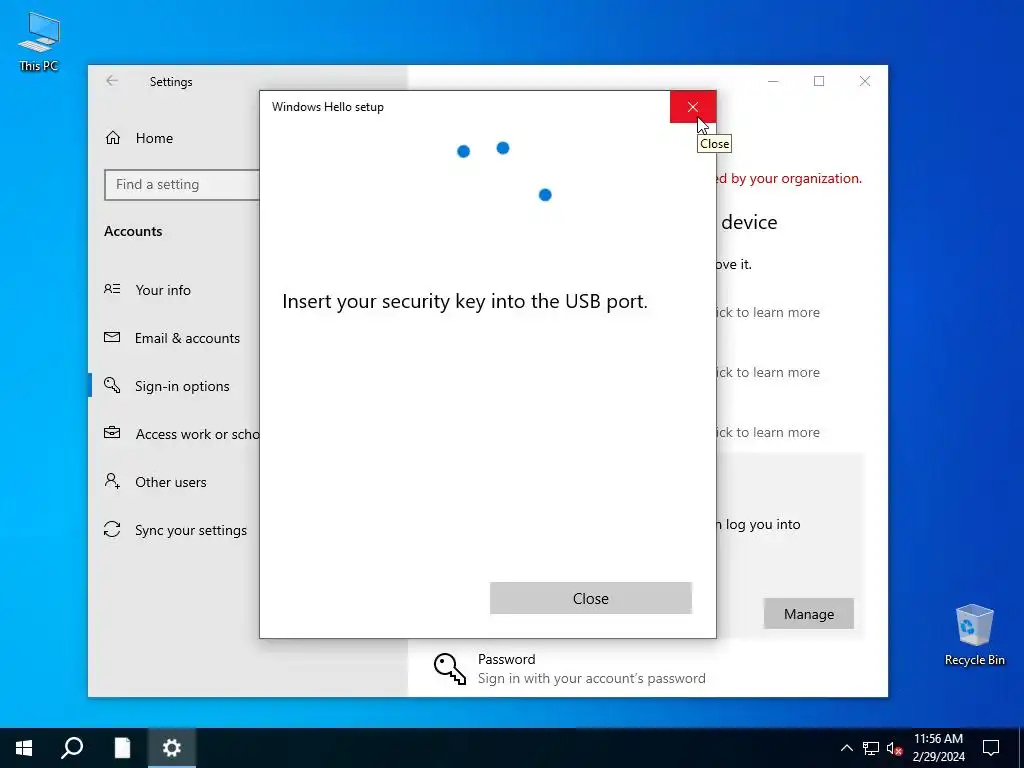1024x768 pixels.
Task: Focus the Find a setting search box
Action: click(182, 185)
